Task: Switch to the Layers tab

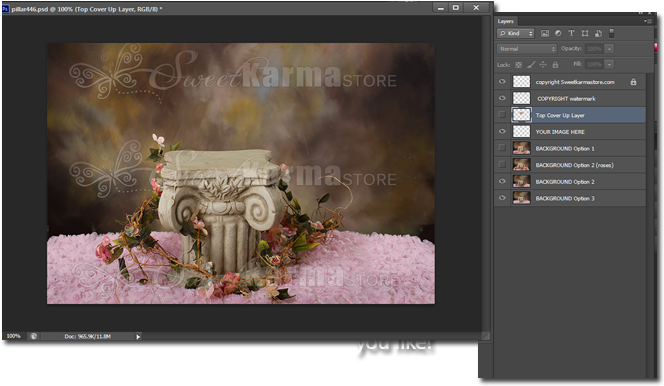Action: tap(506, 21)
